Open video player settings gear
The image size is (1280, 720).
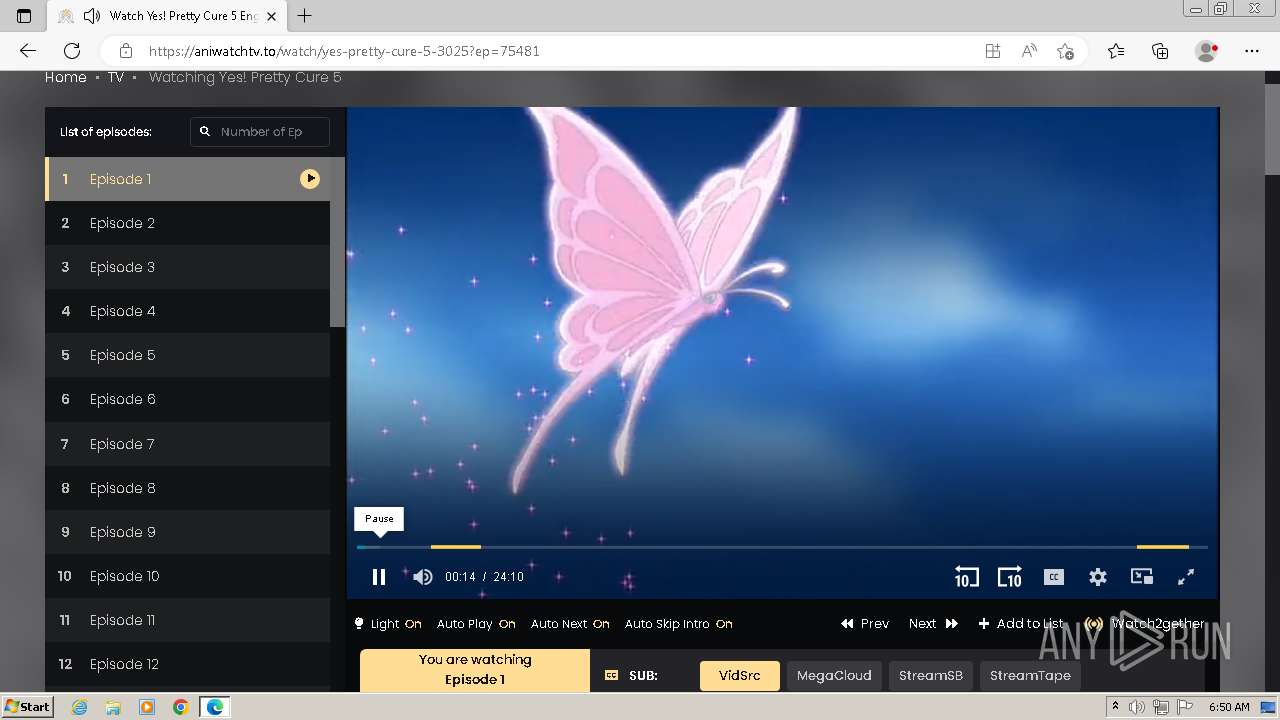click(1098, 577)
